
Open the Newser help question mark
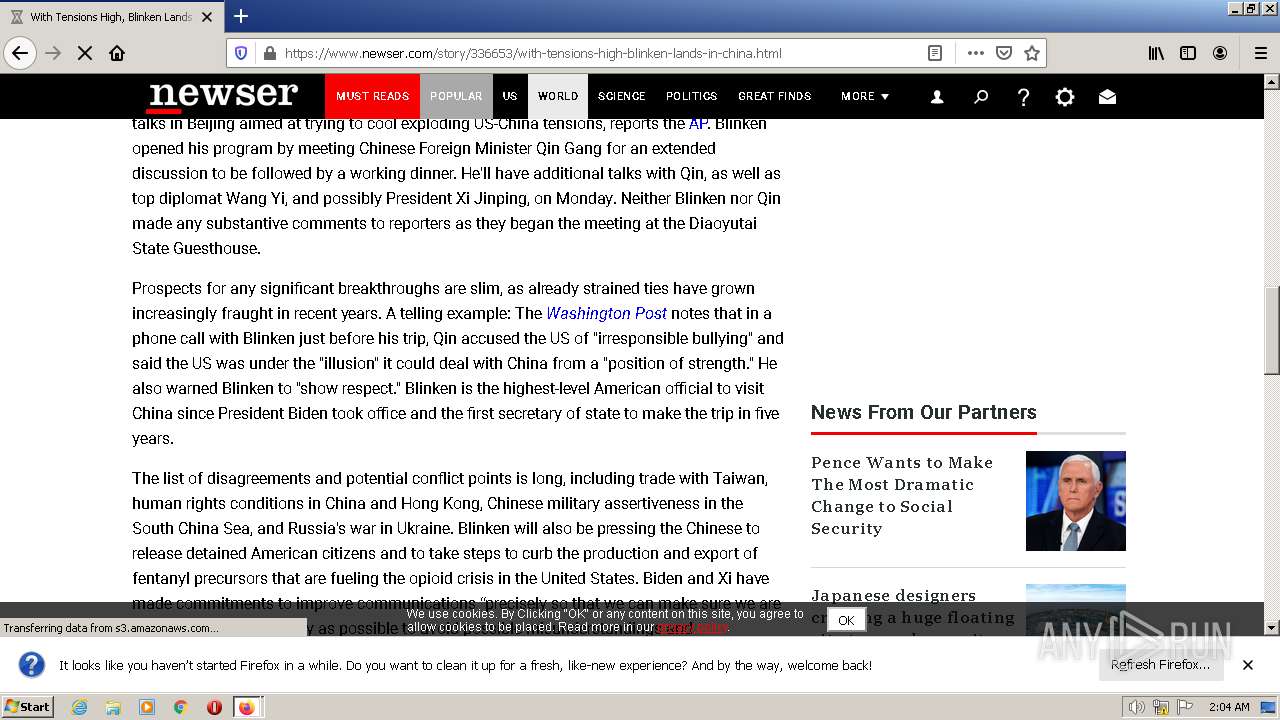pyautogui.click(x=1023, y=97)
